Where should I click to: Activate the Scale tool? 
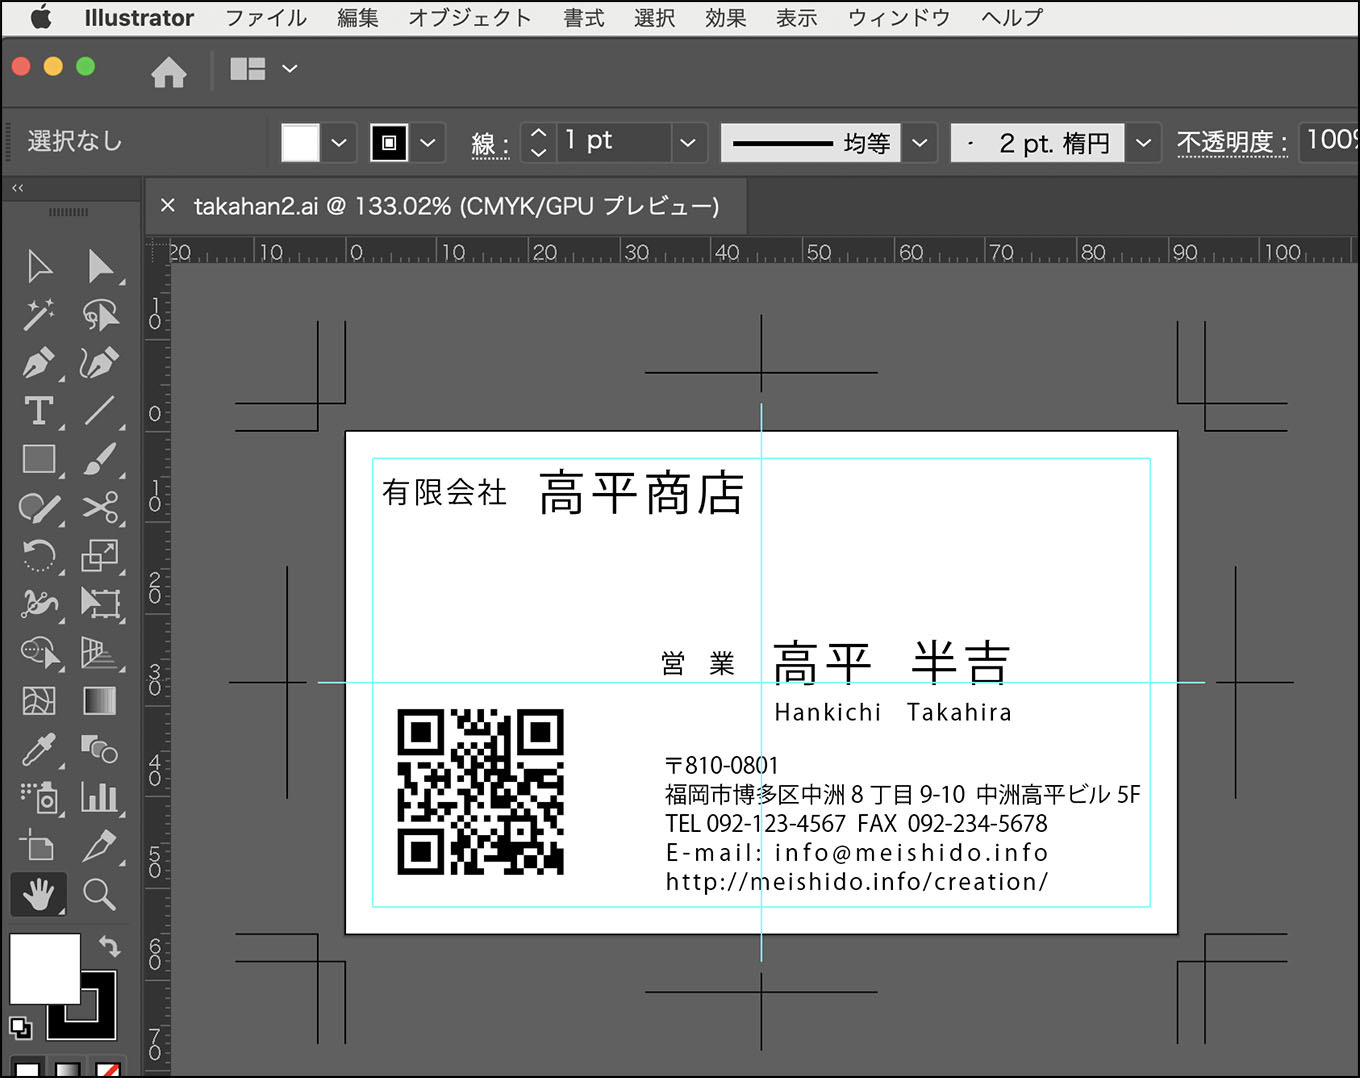[99, 555]
